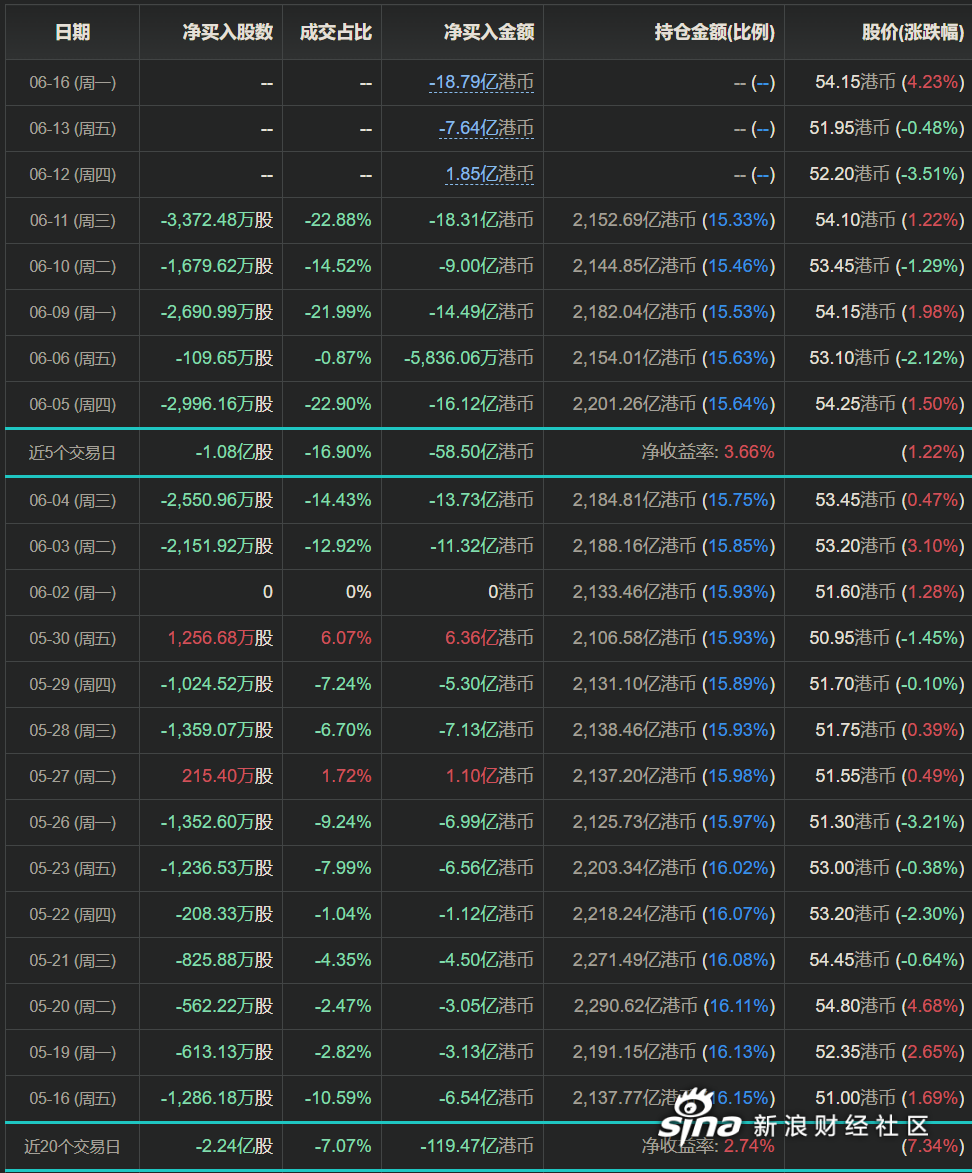Click the red 1,256.68万股 net buy value
This screenshot has width=972, height=1173.
click(220, 638)
